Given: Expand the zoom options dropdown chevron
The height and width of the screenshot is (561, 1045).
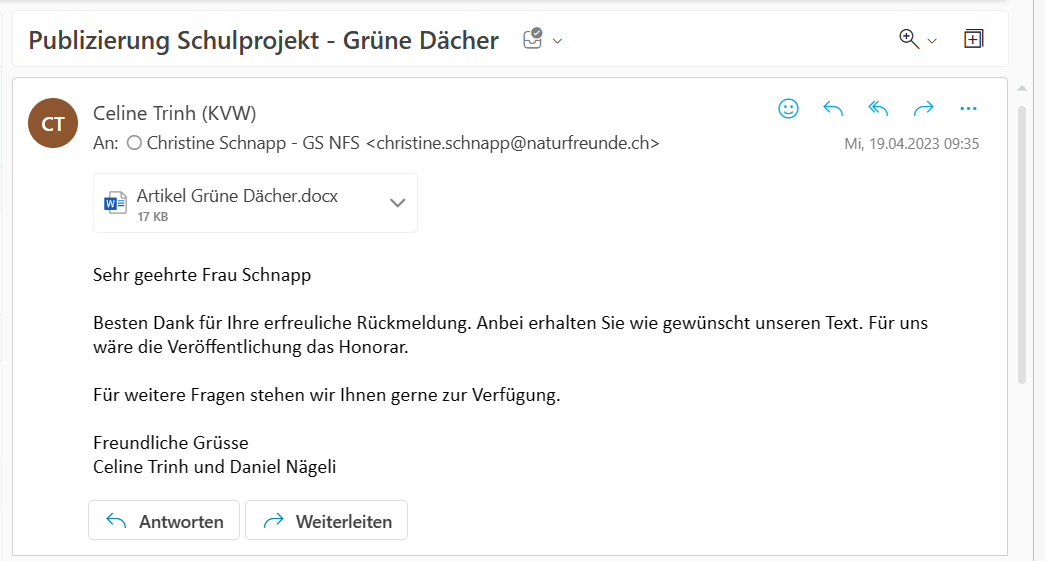Looking at the screenshot, I should tap(932, 41).
